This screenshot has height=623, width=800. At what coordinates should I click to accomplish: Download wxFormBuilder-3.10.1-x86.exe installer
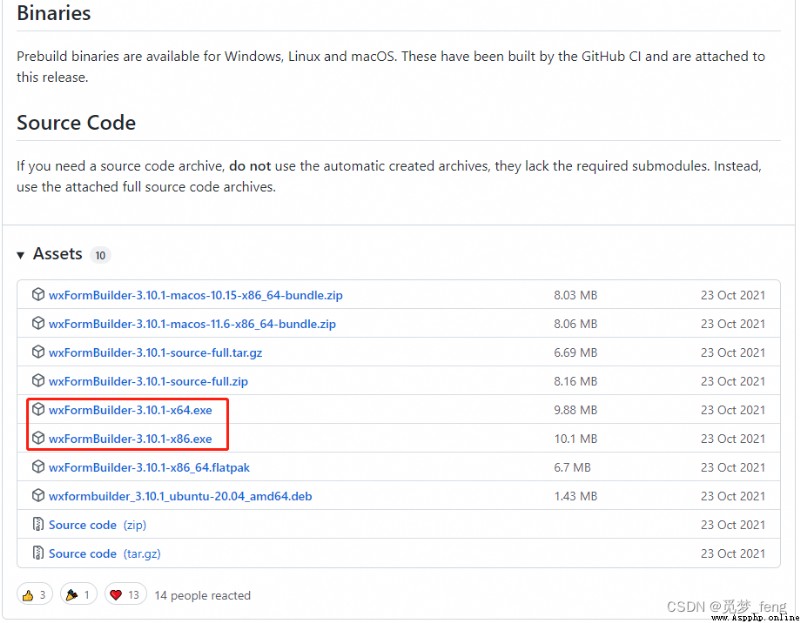tap(130, 439)
